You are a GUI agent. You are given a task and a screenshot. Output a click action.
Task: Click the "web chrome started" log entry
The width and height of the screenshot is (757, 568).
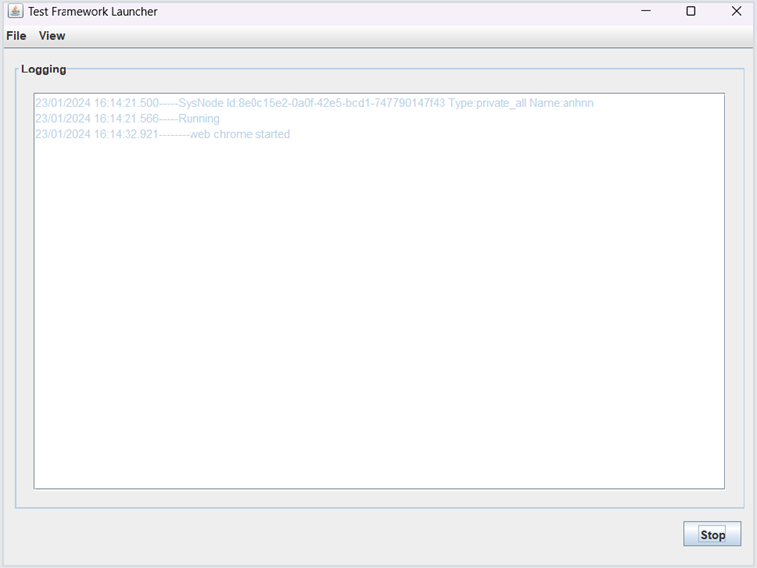click(239, 134)
